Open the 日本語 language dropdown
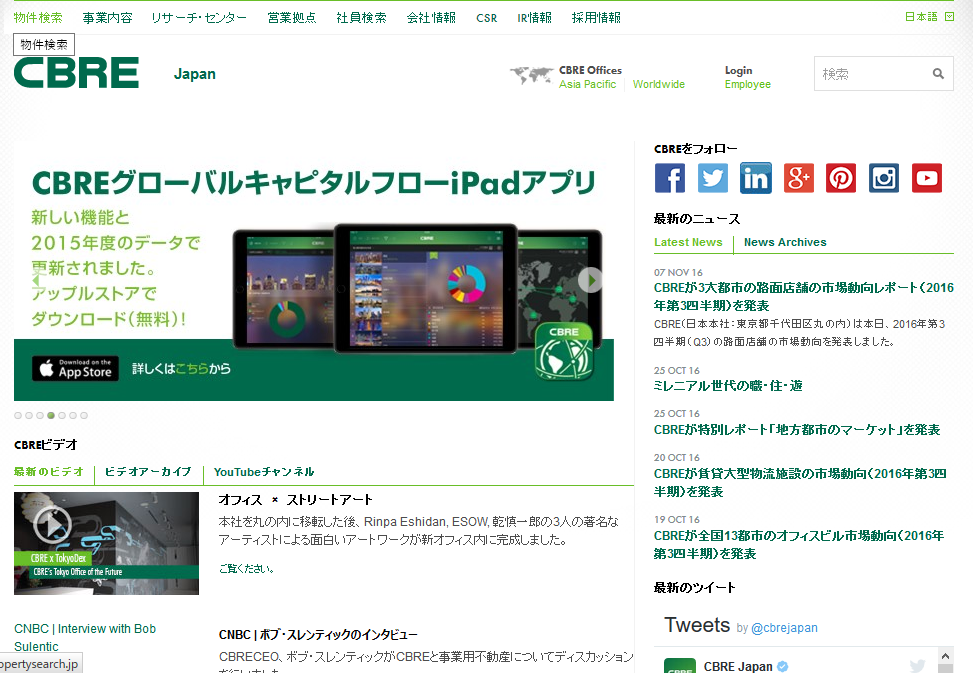973x673 pixels. [x=929, y=17]
